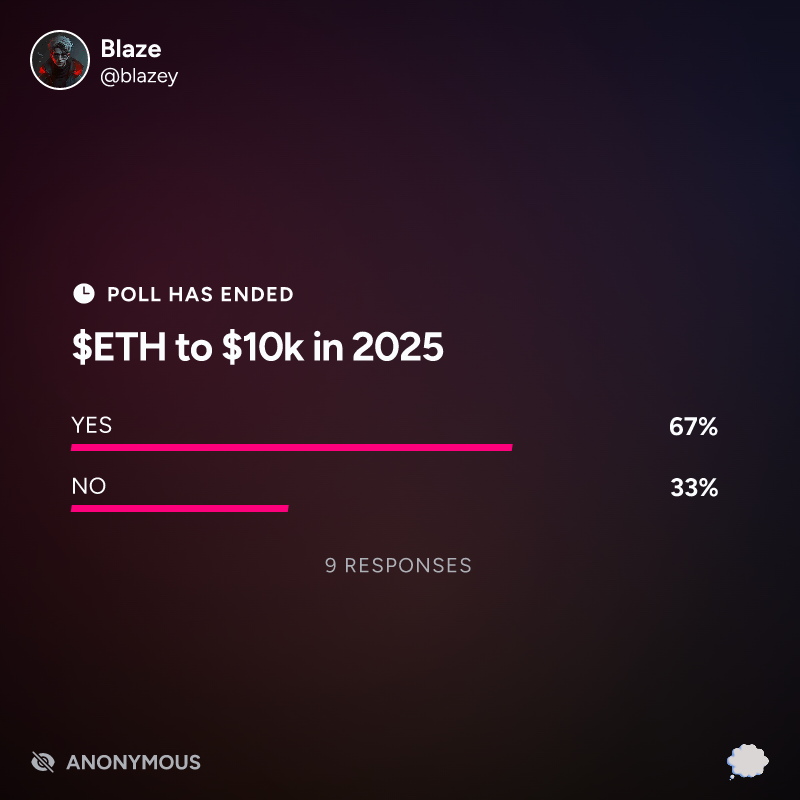
Task: Click the $10k text in poll title
Action: [263, 347]
